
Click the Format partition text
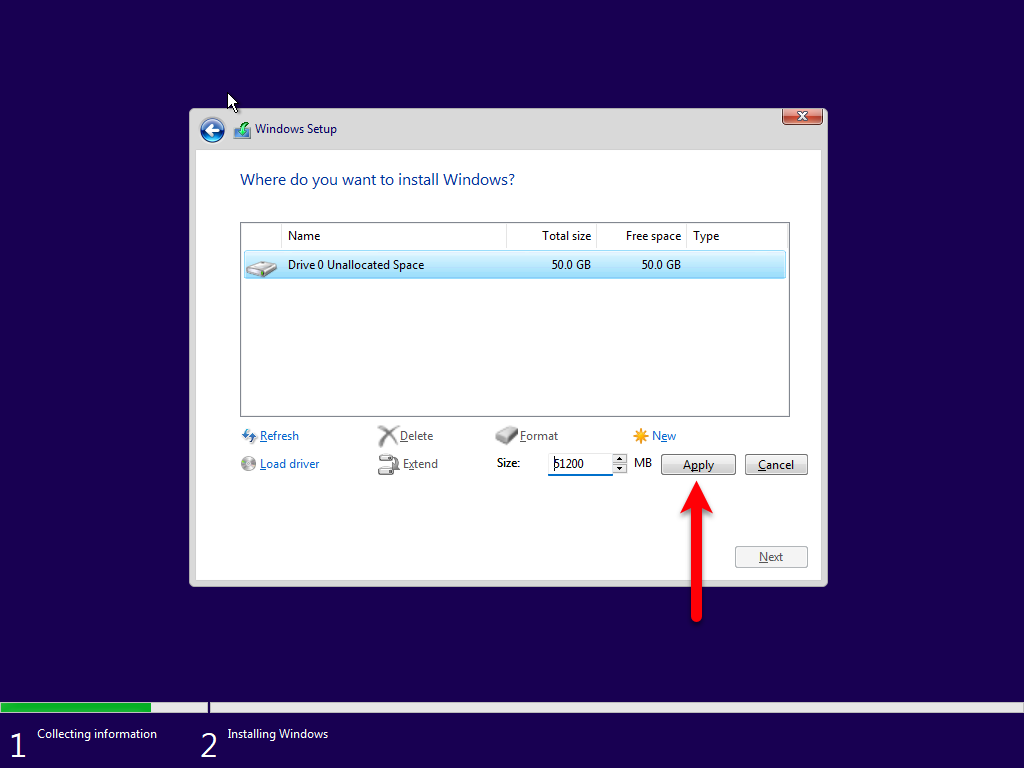tap(539, 436)
